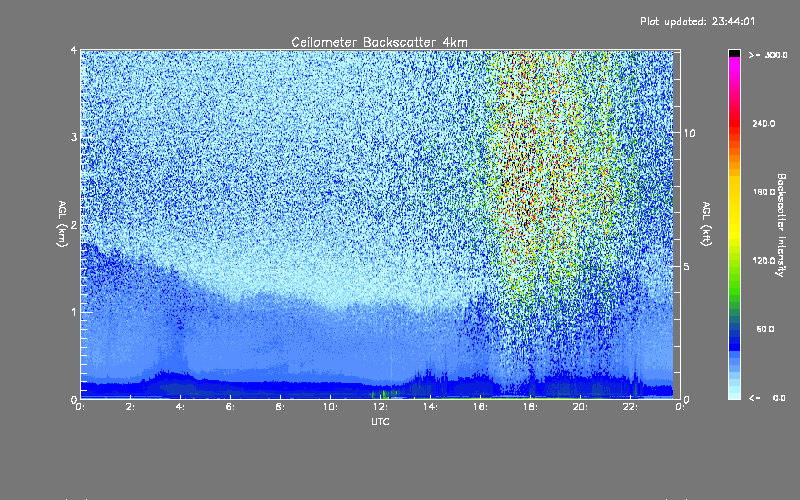
Task: Click the '60.0' colorbar value
Action: coord(765,329)
